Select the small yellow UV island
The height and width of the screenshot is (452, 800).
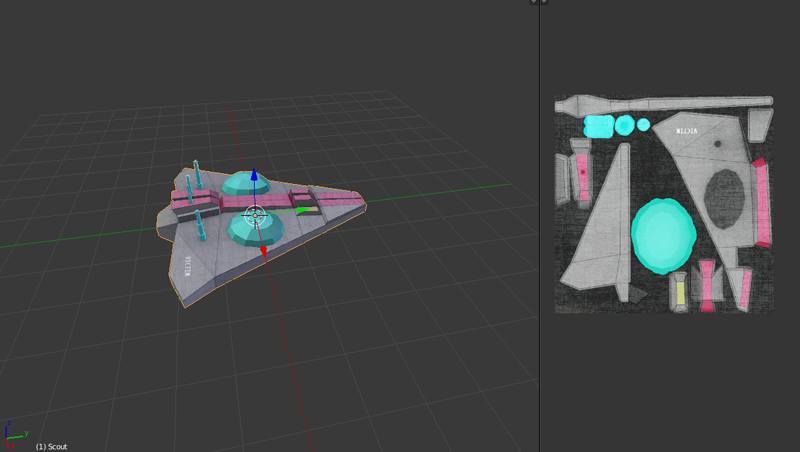click(x=681, y=291)
